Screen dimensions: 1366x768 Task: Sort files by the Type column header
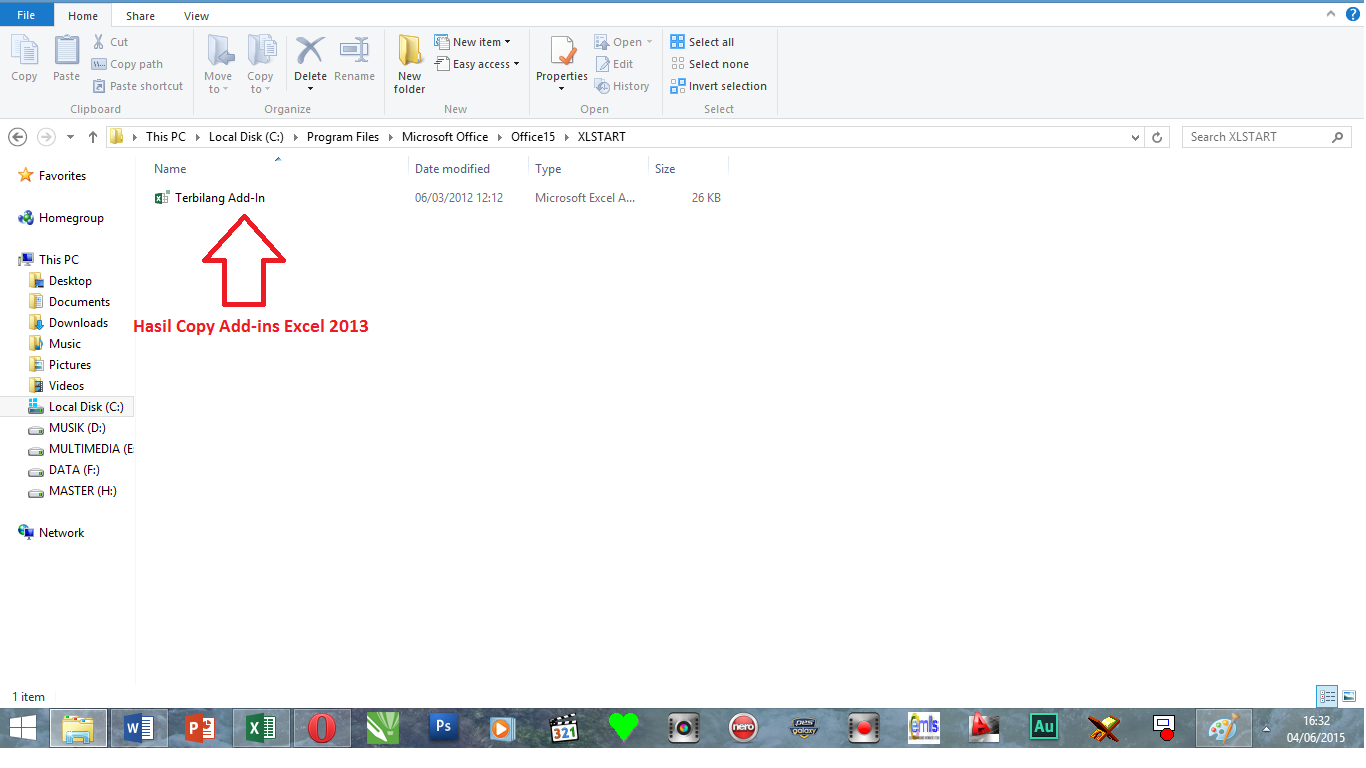[548, 169]
